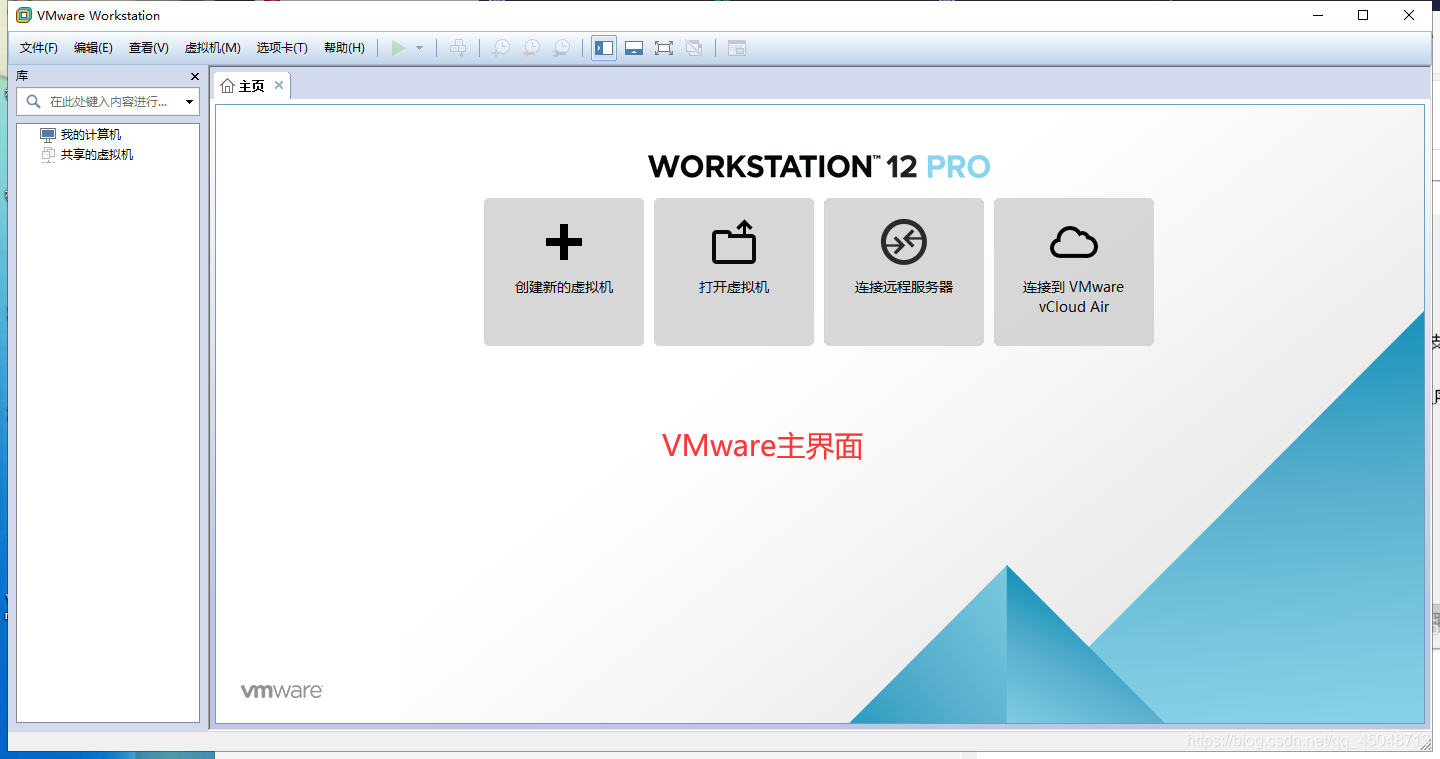1440x759 pixels.
Task: Open the dropdown next to the power button
Action: (x=419, y=47)
